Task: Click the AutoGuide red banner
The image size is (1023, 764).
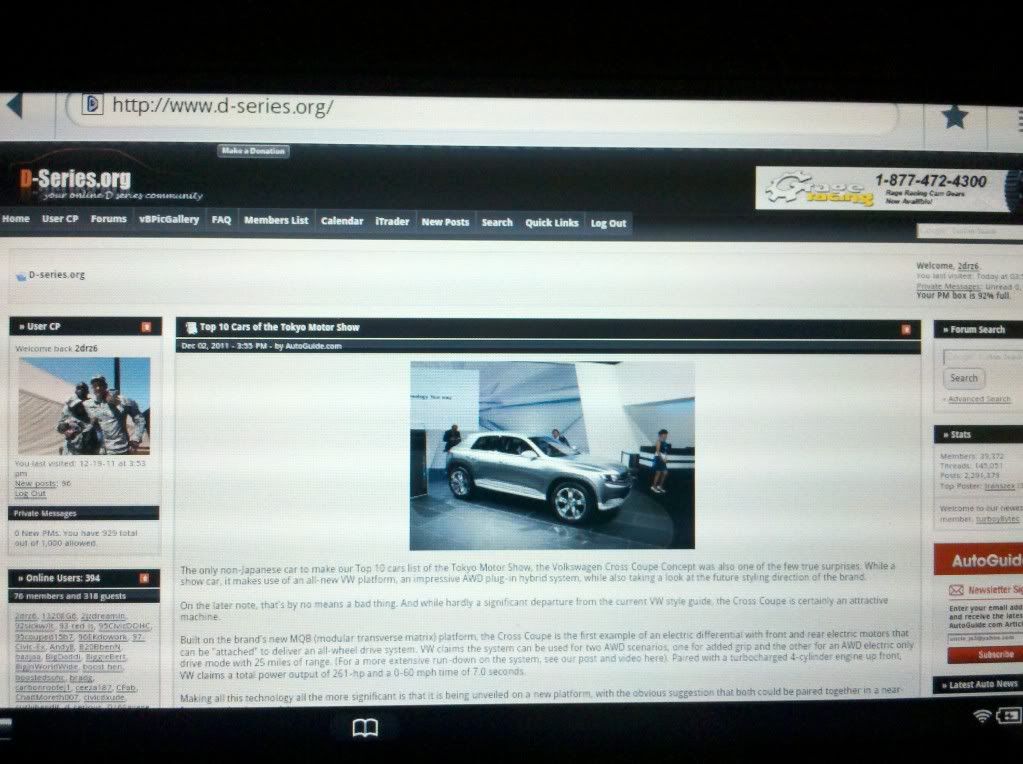Action: [979, 560]
